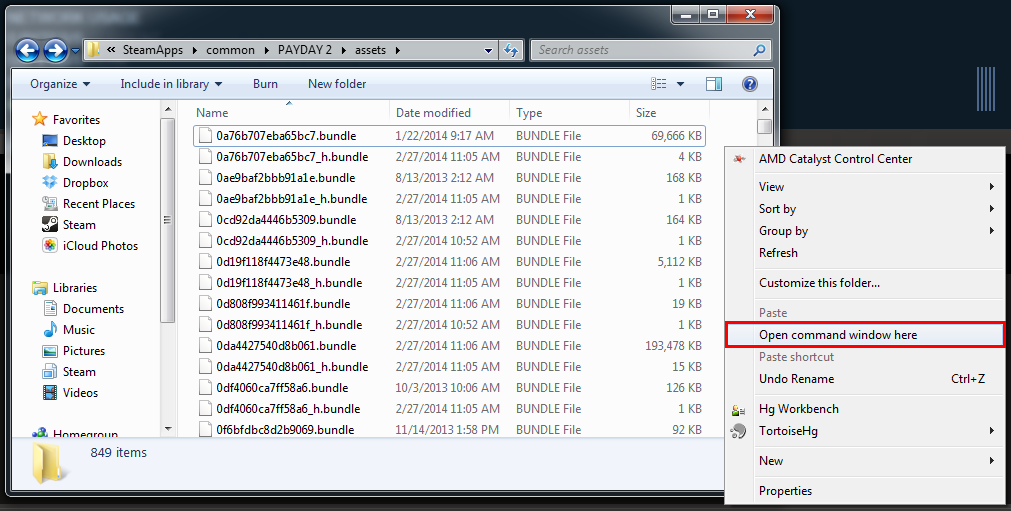Screen dimensions: 1011x511
Task: Select the SteamApps breadcrumb segment
Action: click(153, 50)
